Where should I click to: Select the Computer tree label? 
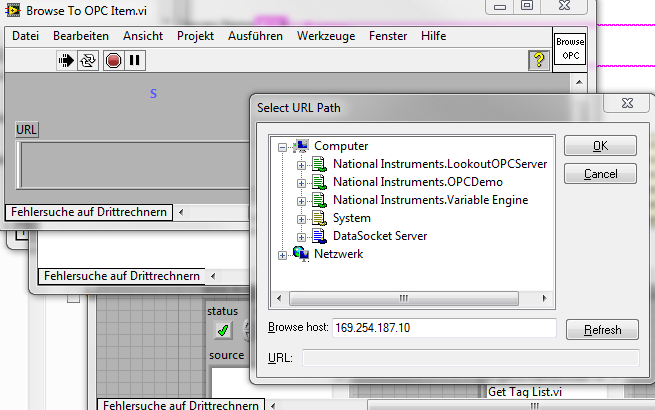[x=341, y=146]
